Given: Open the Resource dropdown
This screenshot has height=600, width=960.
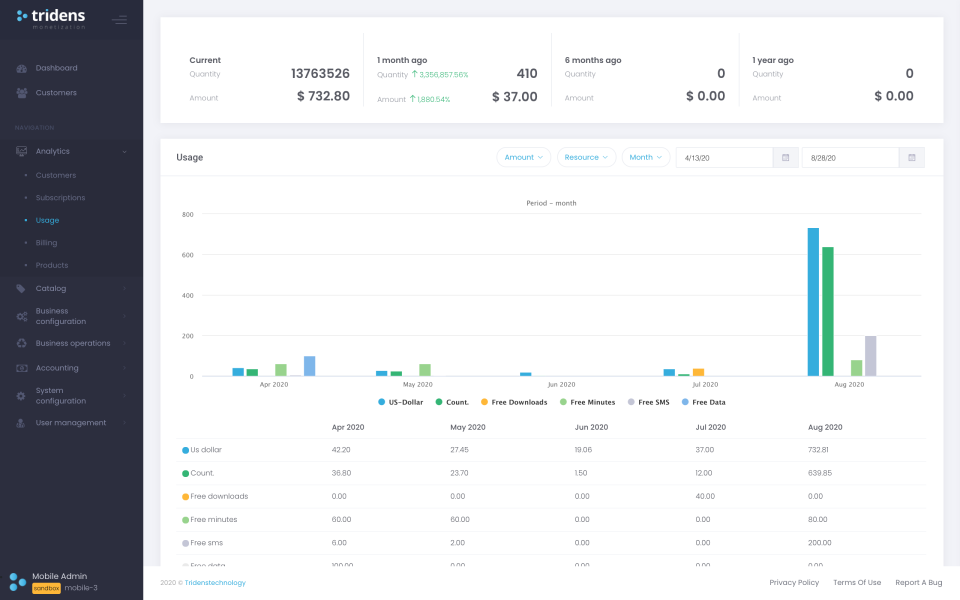Looking at the screenshot, I should [586, 157].
